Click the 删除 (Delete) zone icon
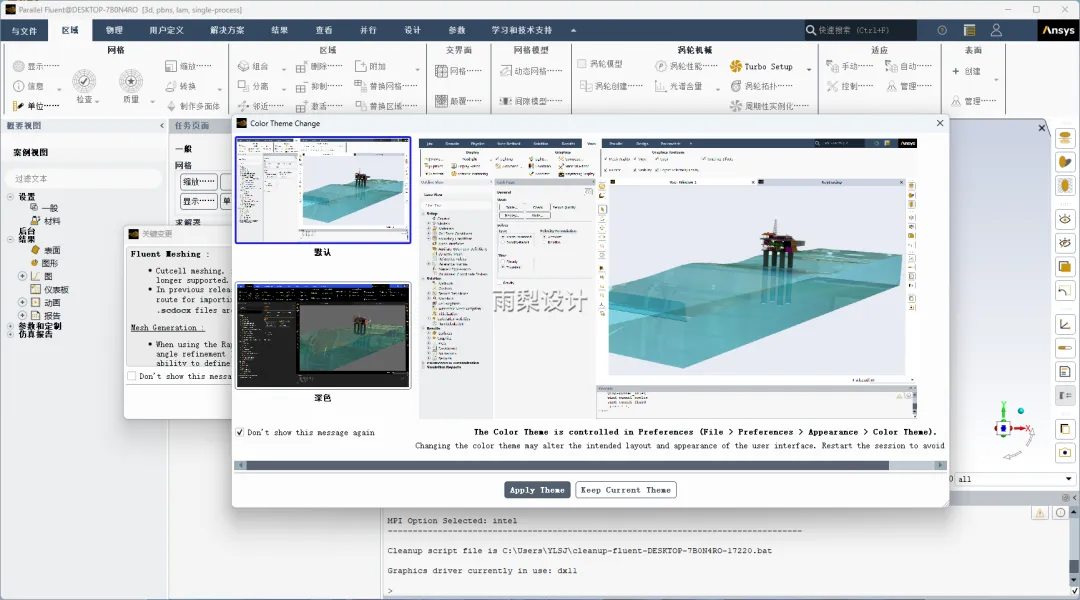 click(x=301, y=67)
